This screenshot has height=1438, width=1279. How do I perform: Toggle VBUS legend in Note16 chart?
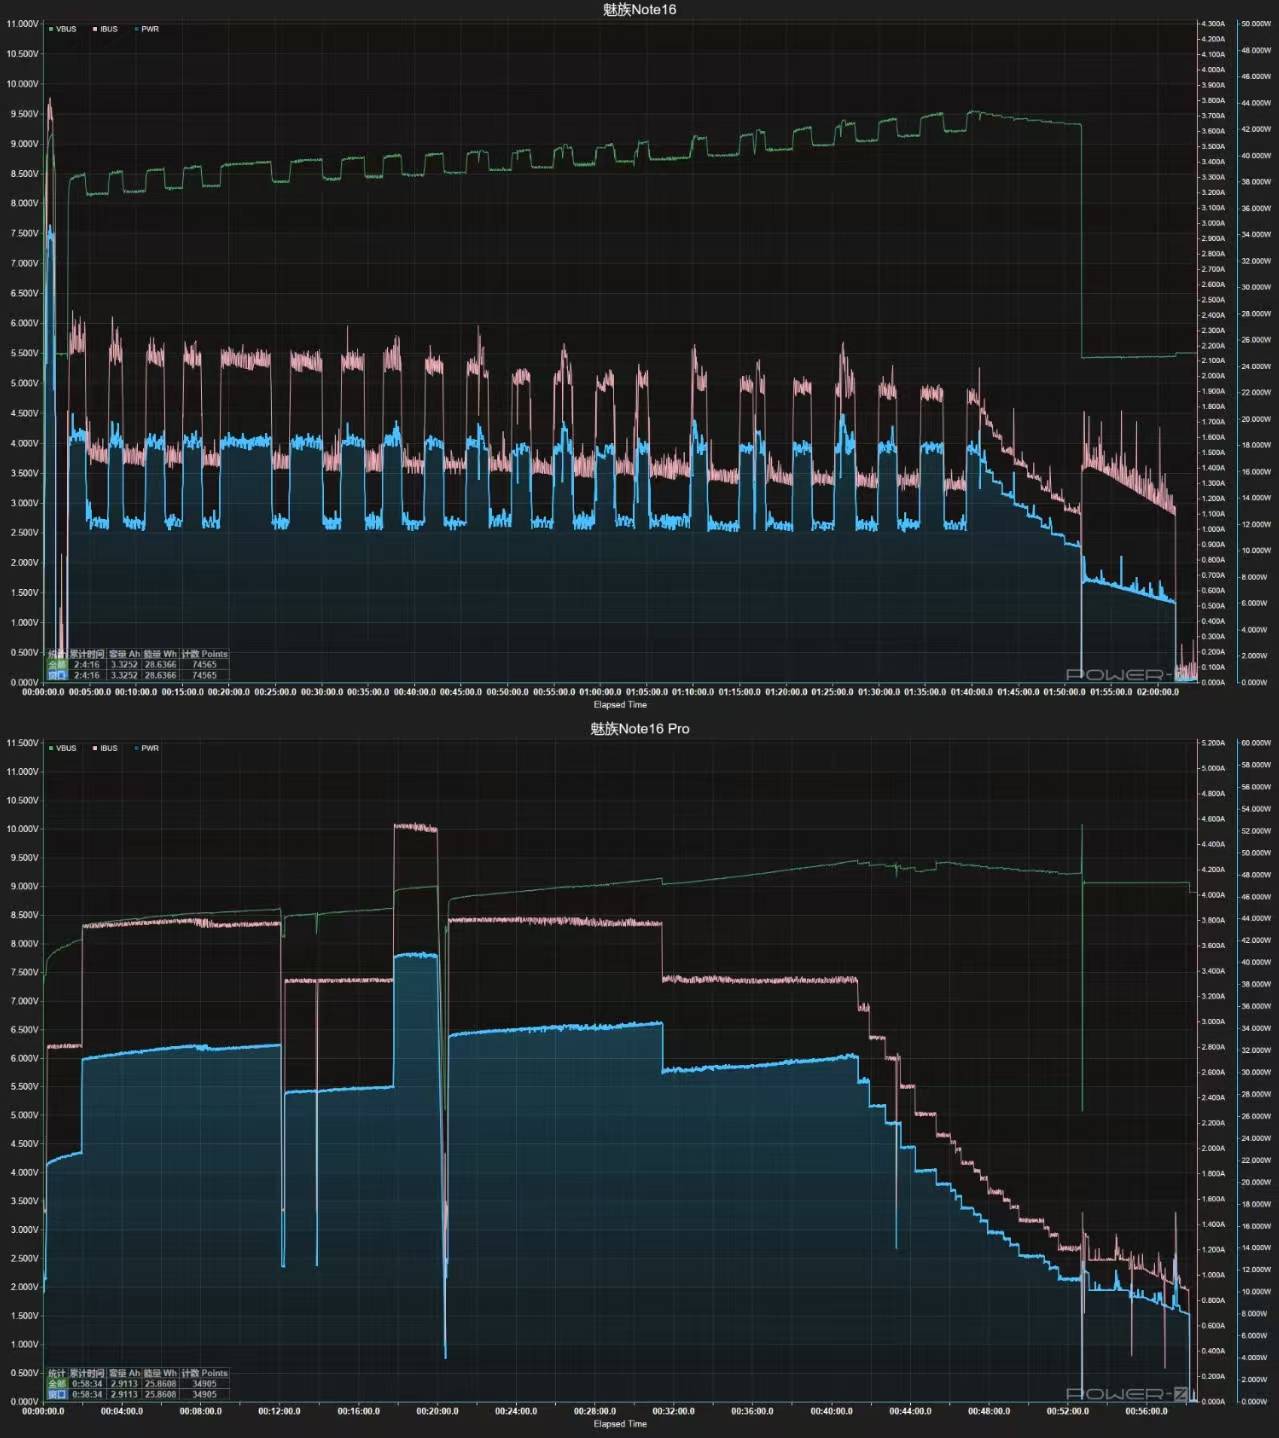click(62, 29)
